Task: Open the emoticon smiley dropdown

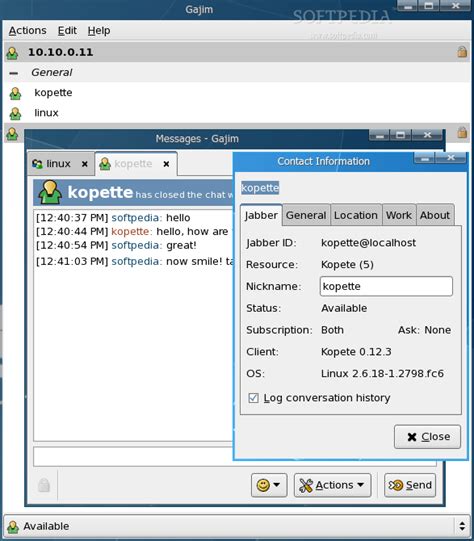Action: pos(269,485)
